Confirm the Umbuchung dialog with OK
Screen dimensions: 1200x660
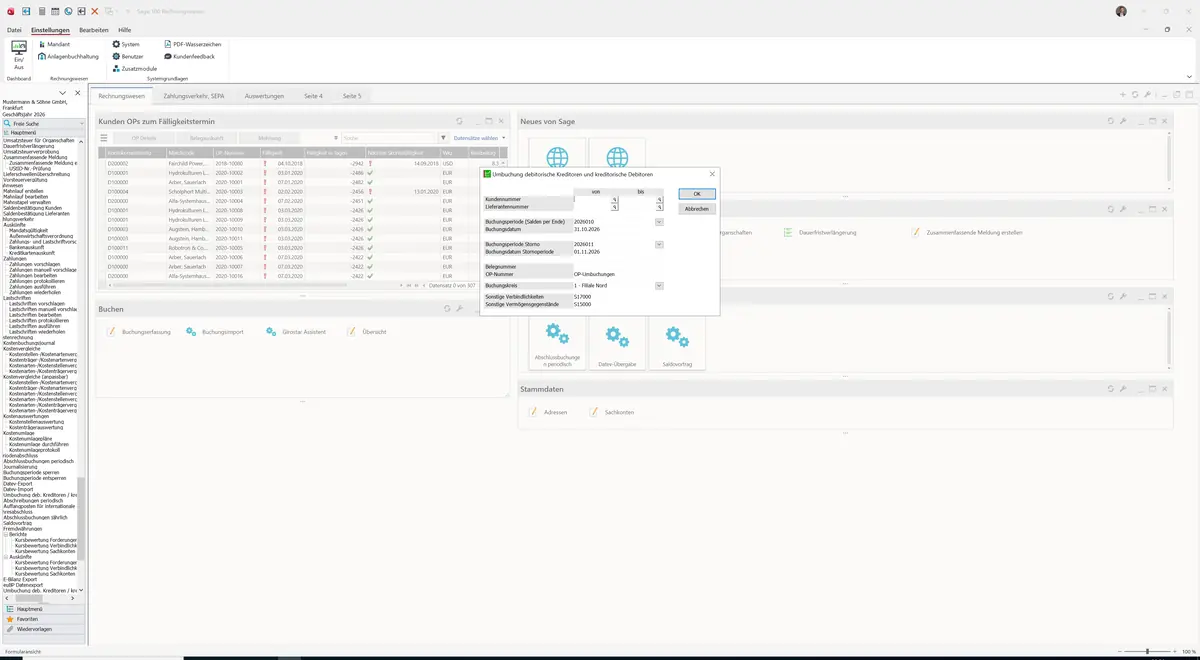tap(696, 194)
